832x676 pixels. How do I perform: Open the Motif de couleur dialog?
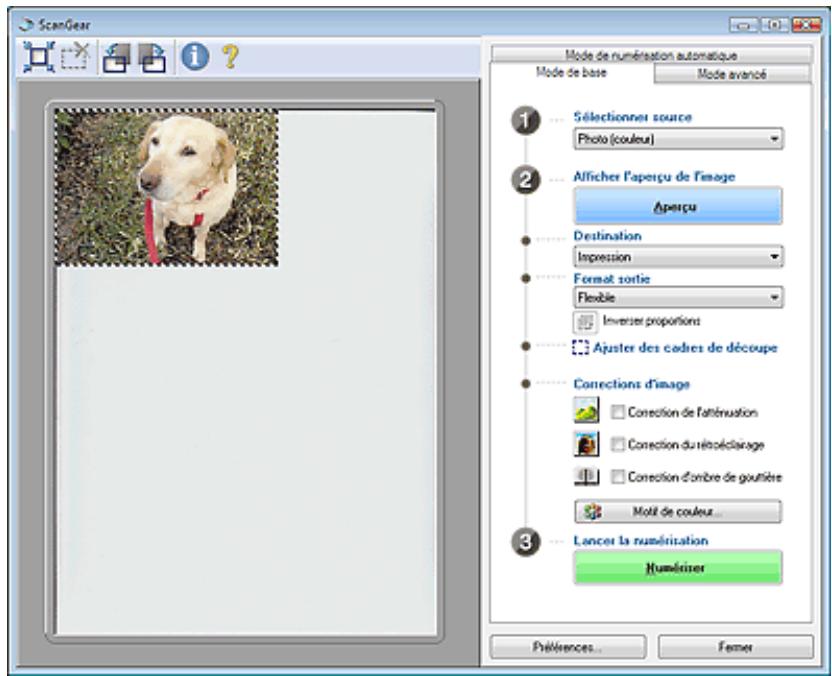click(678, 512)
